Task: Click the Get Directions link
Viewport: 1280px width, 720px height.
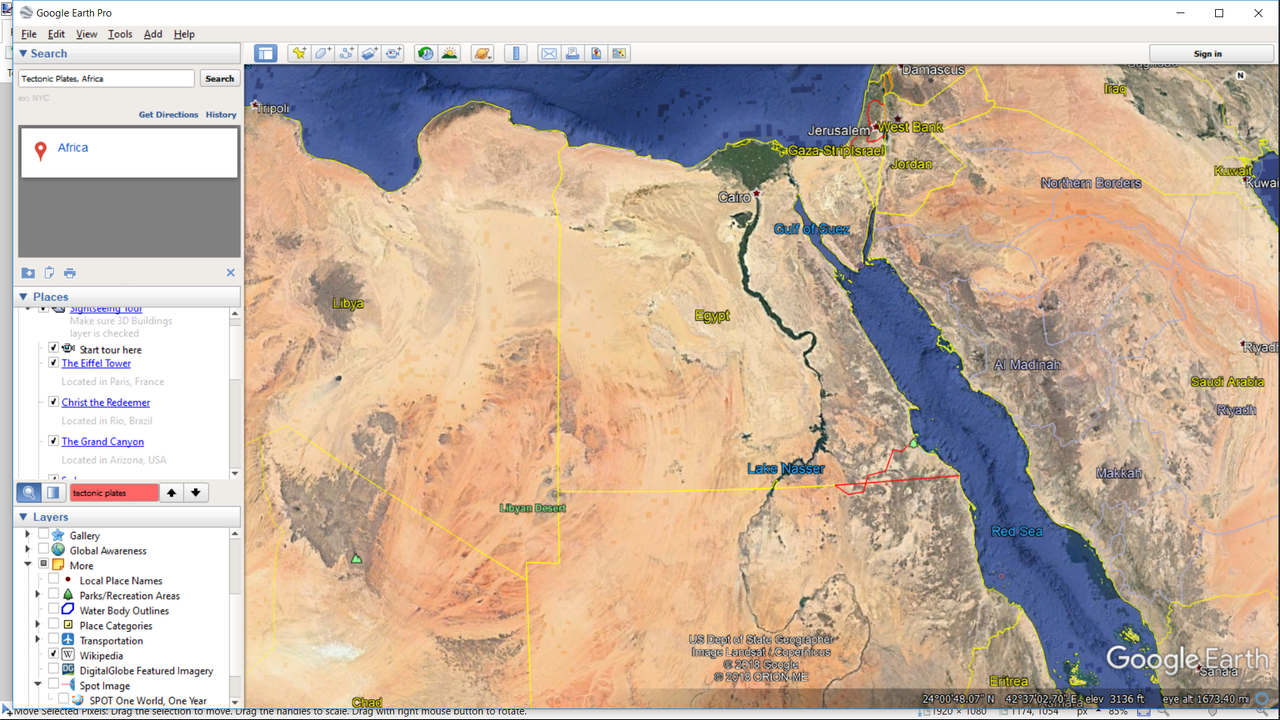Action: coord(168,115)
